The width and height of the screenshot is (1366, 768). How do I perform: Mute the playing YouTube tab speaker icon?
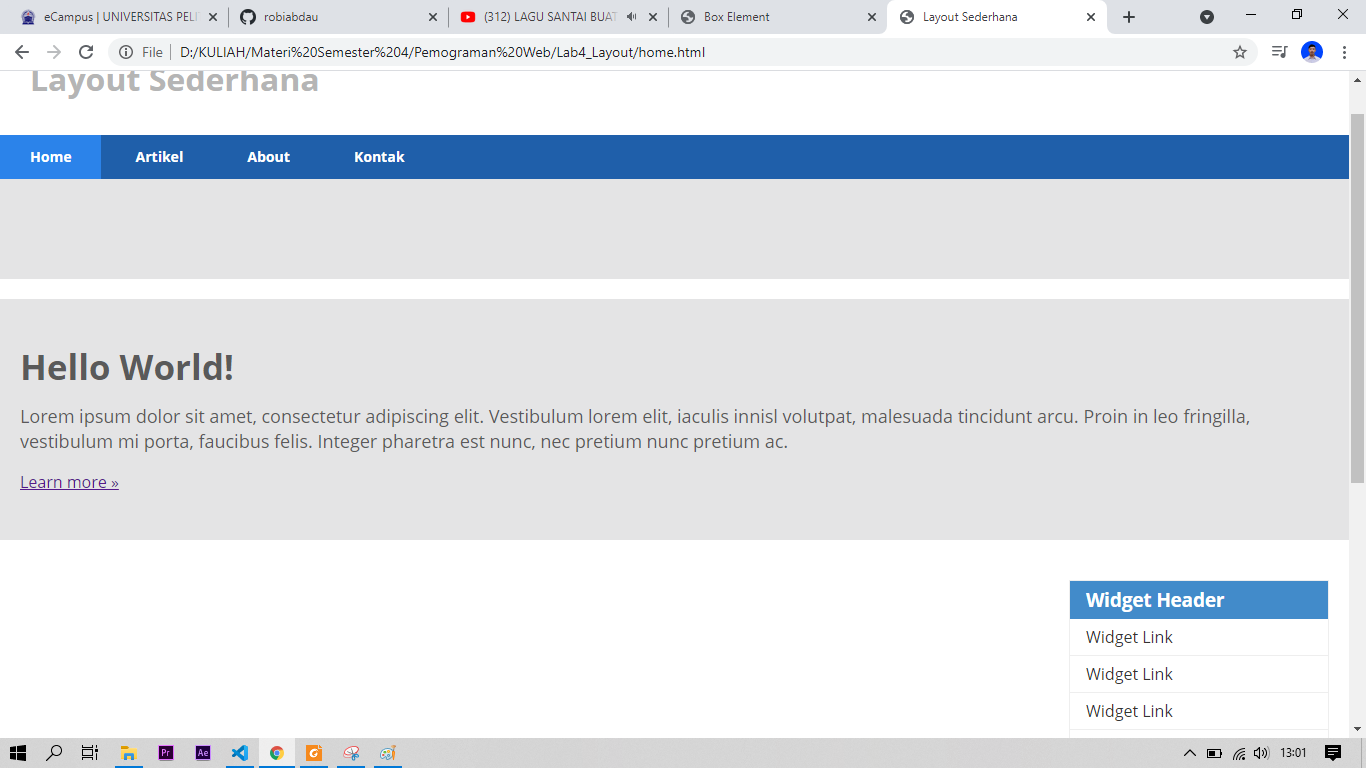631,16
